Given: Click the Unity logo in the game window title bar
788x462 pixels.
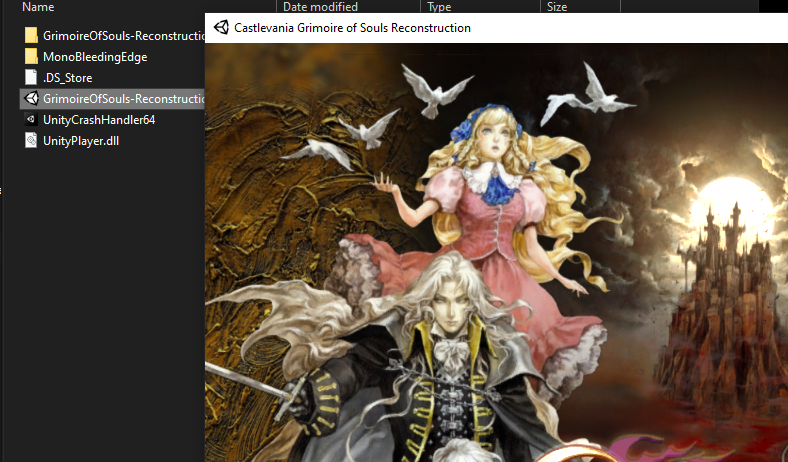Looking at the screenshot, I should point(221,27).
